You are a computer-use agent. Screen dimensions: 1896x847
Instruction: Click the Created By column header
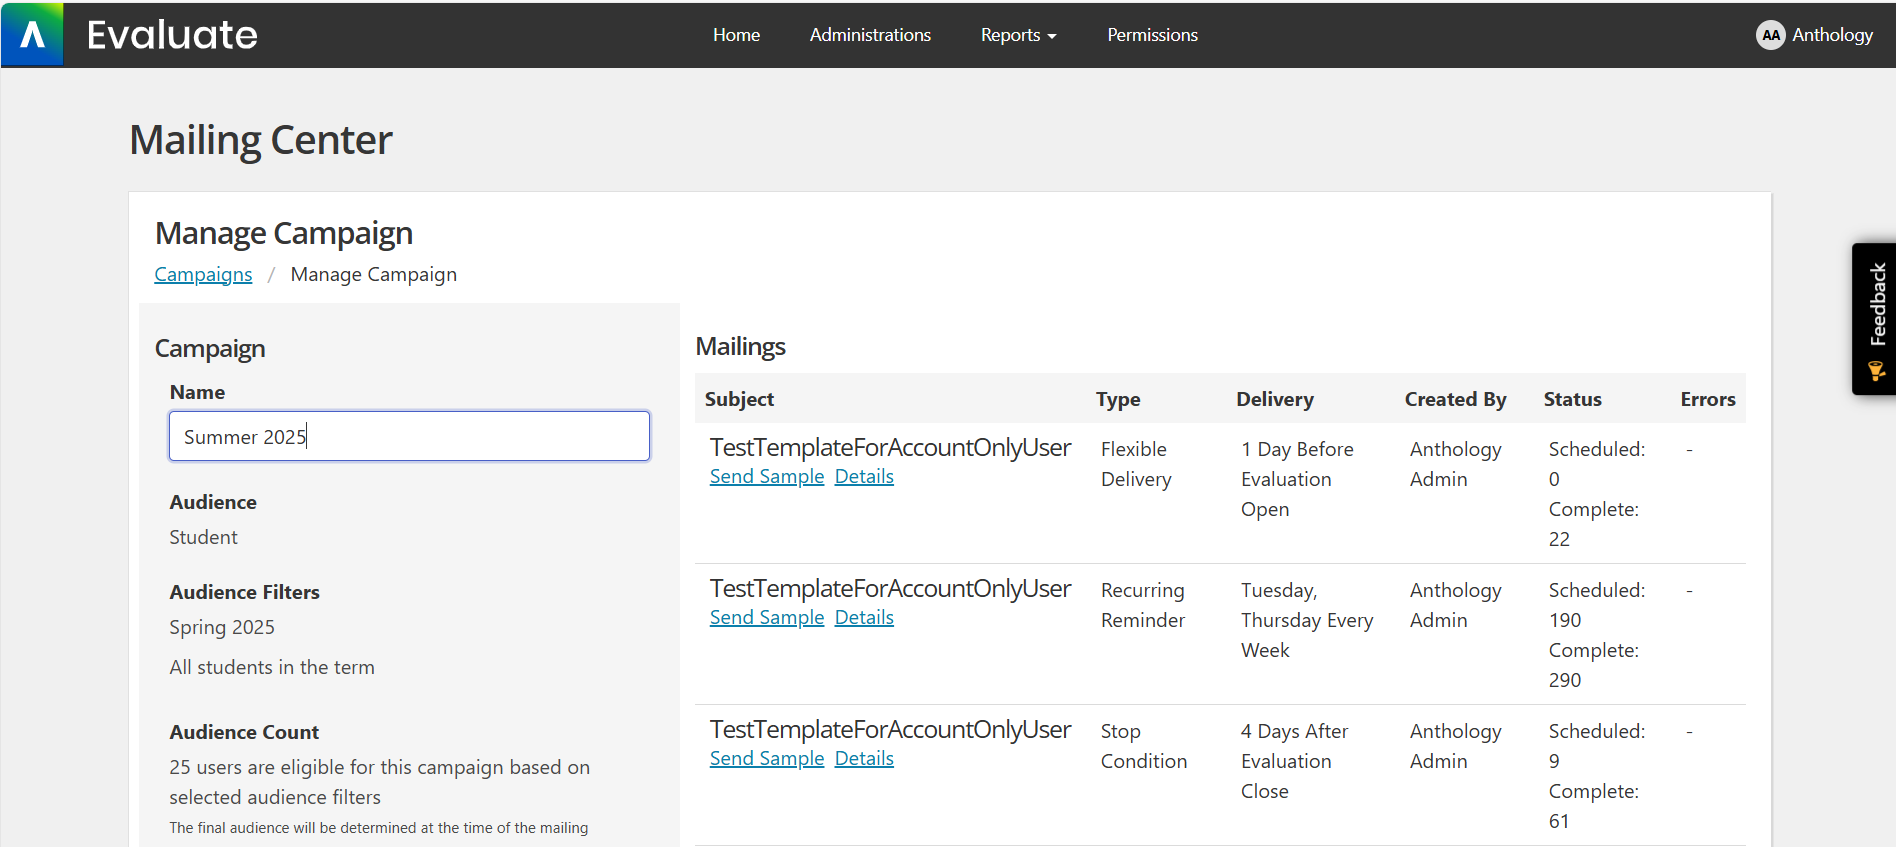(1455, 399)
